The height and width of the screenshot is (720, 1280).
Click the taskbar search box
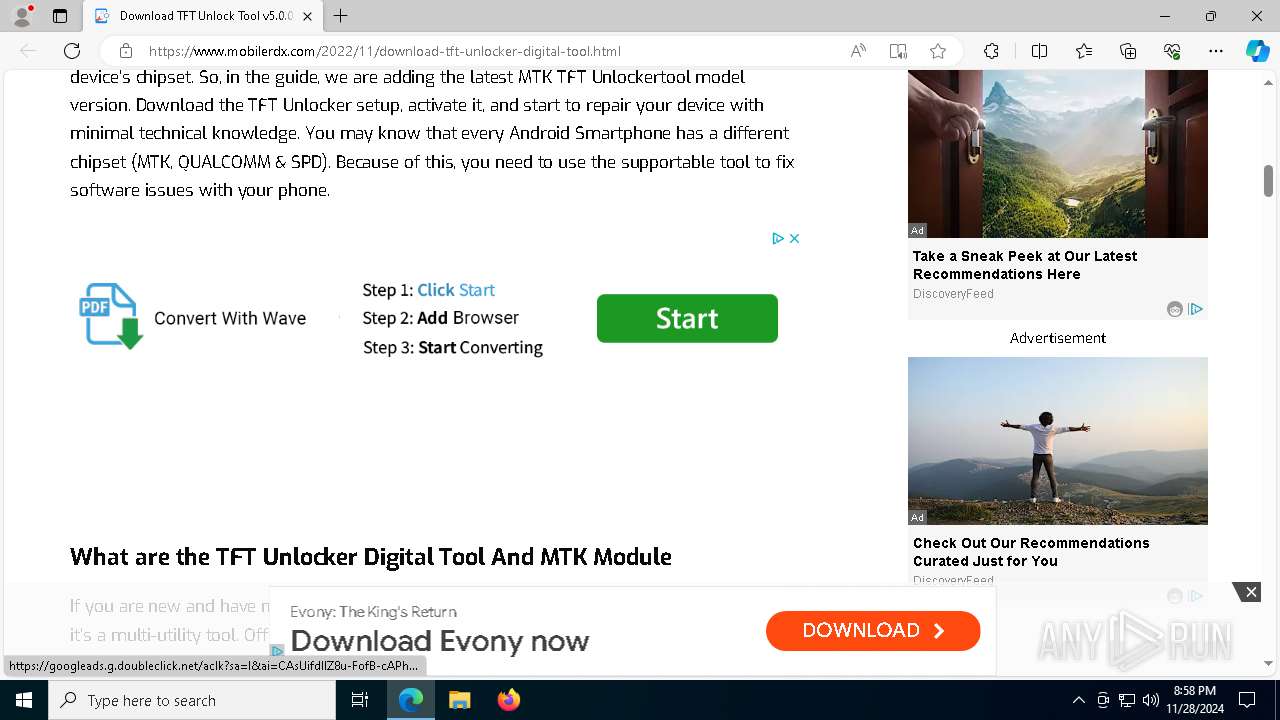tap(192, 700)
